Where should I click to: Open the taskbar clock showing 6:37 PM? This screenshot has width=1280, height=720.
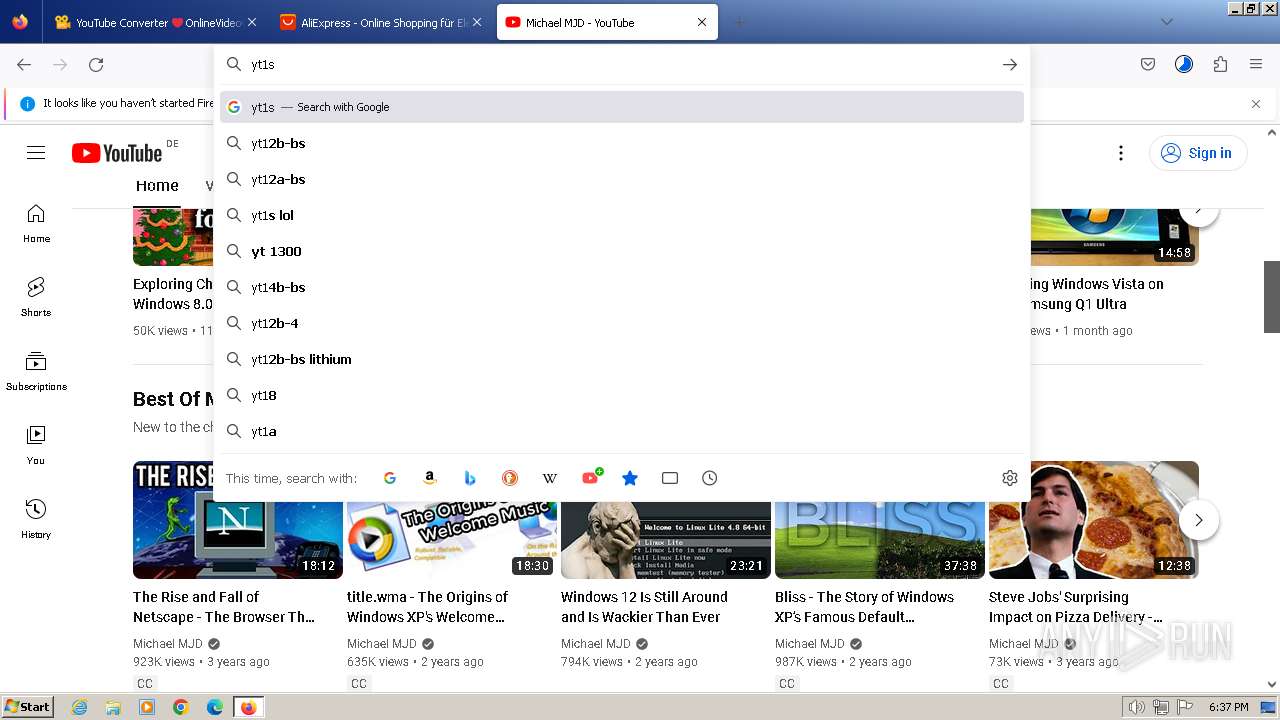coord(1228,707)
